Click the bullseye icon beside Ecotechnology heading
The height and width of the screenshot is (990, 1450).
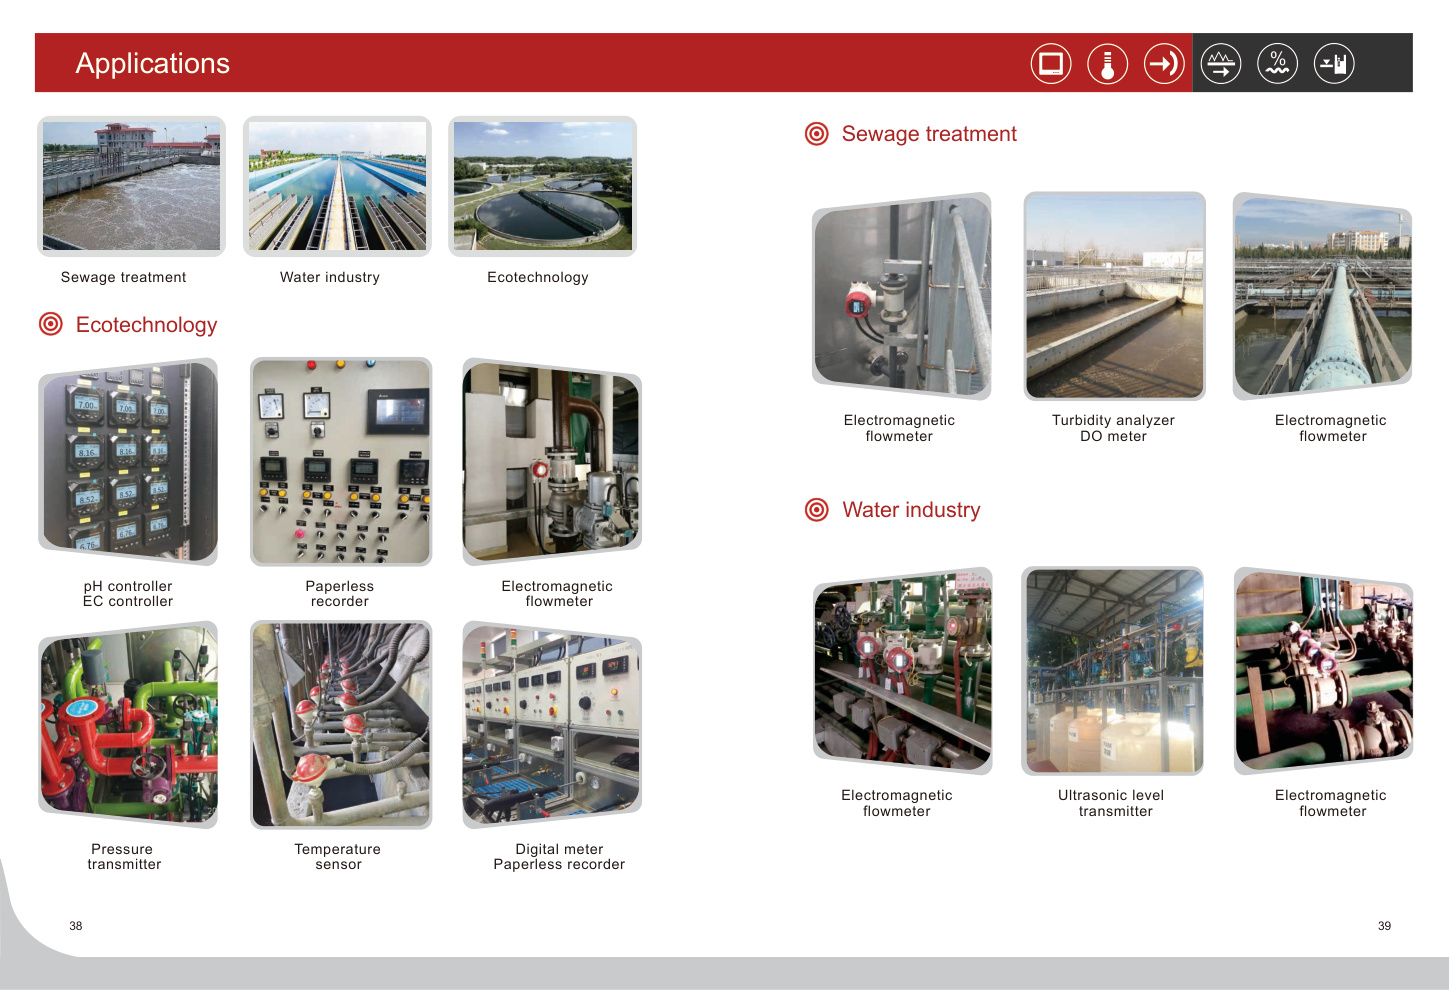coord(51,324)
